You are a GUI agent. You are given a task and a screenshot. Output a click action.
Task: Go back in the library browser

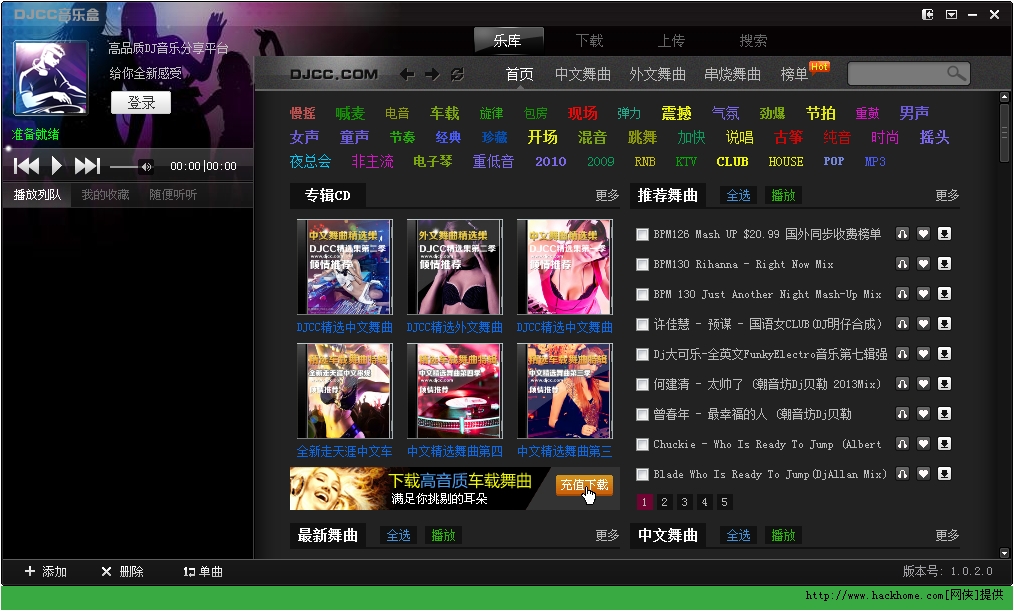coord(407,74)
